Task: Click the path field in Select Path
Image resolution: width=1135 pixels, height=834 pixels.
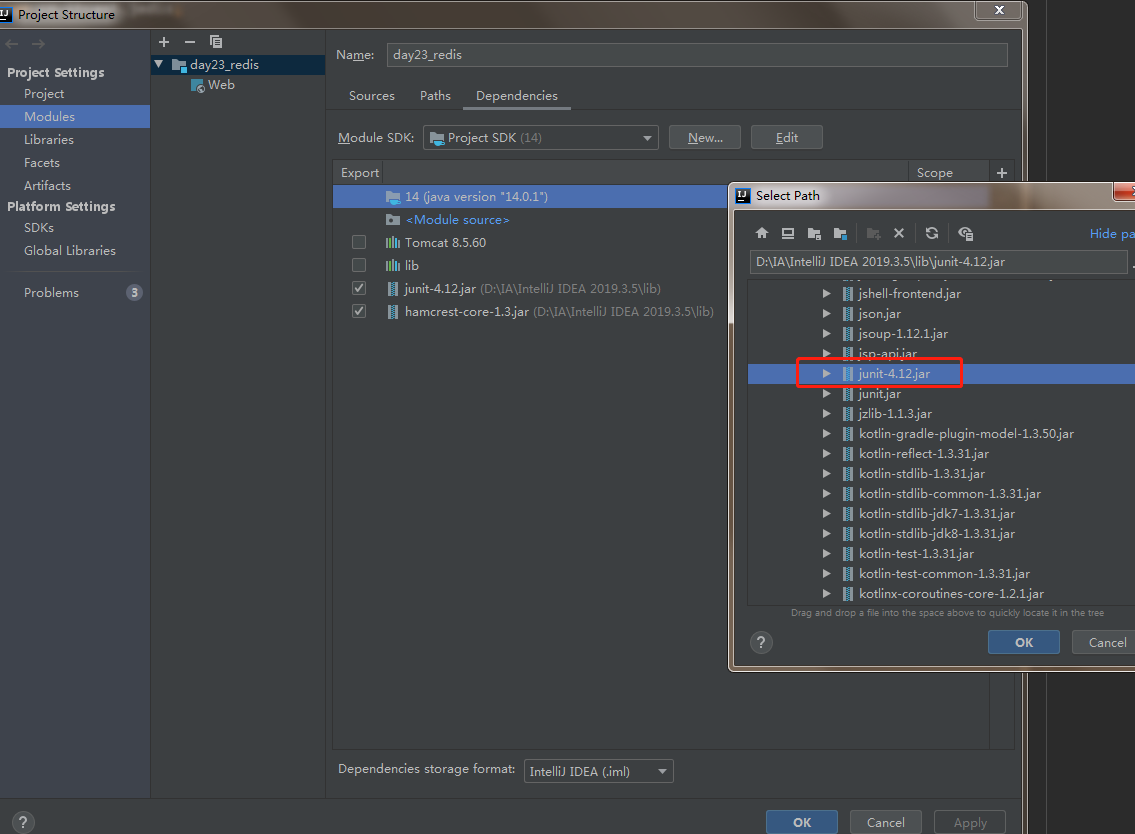Action: pos(938,262)
